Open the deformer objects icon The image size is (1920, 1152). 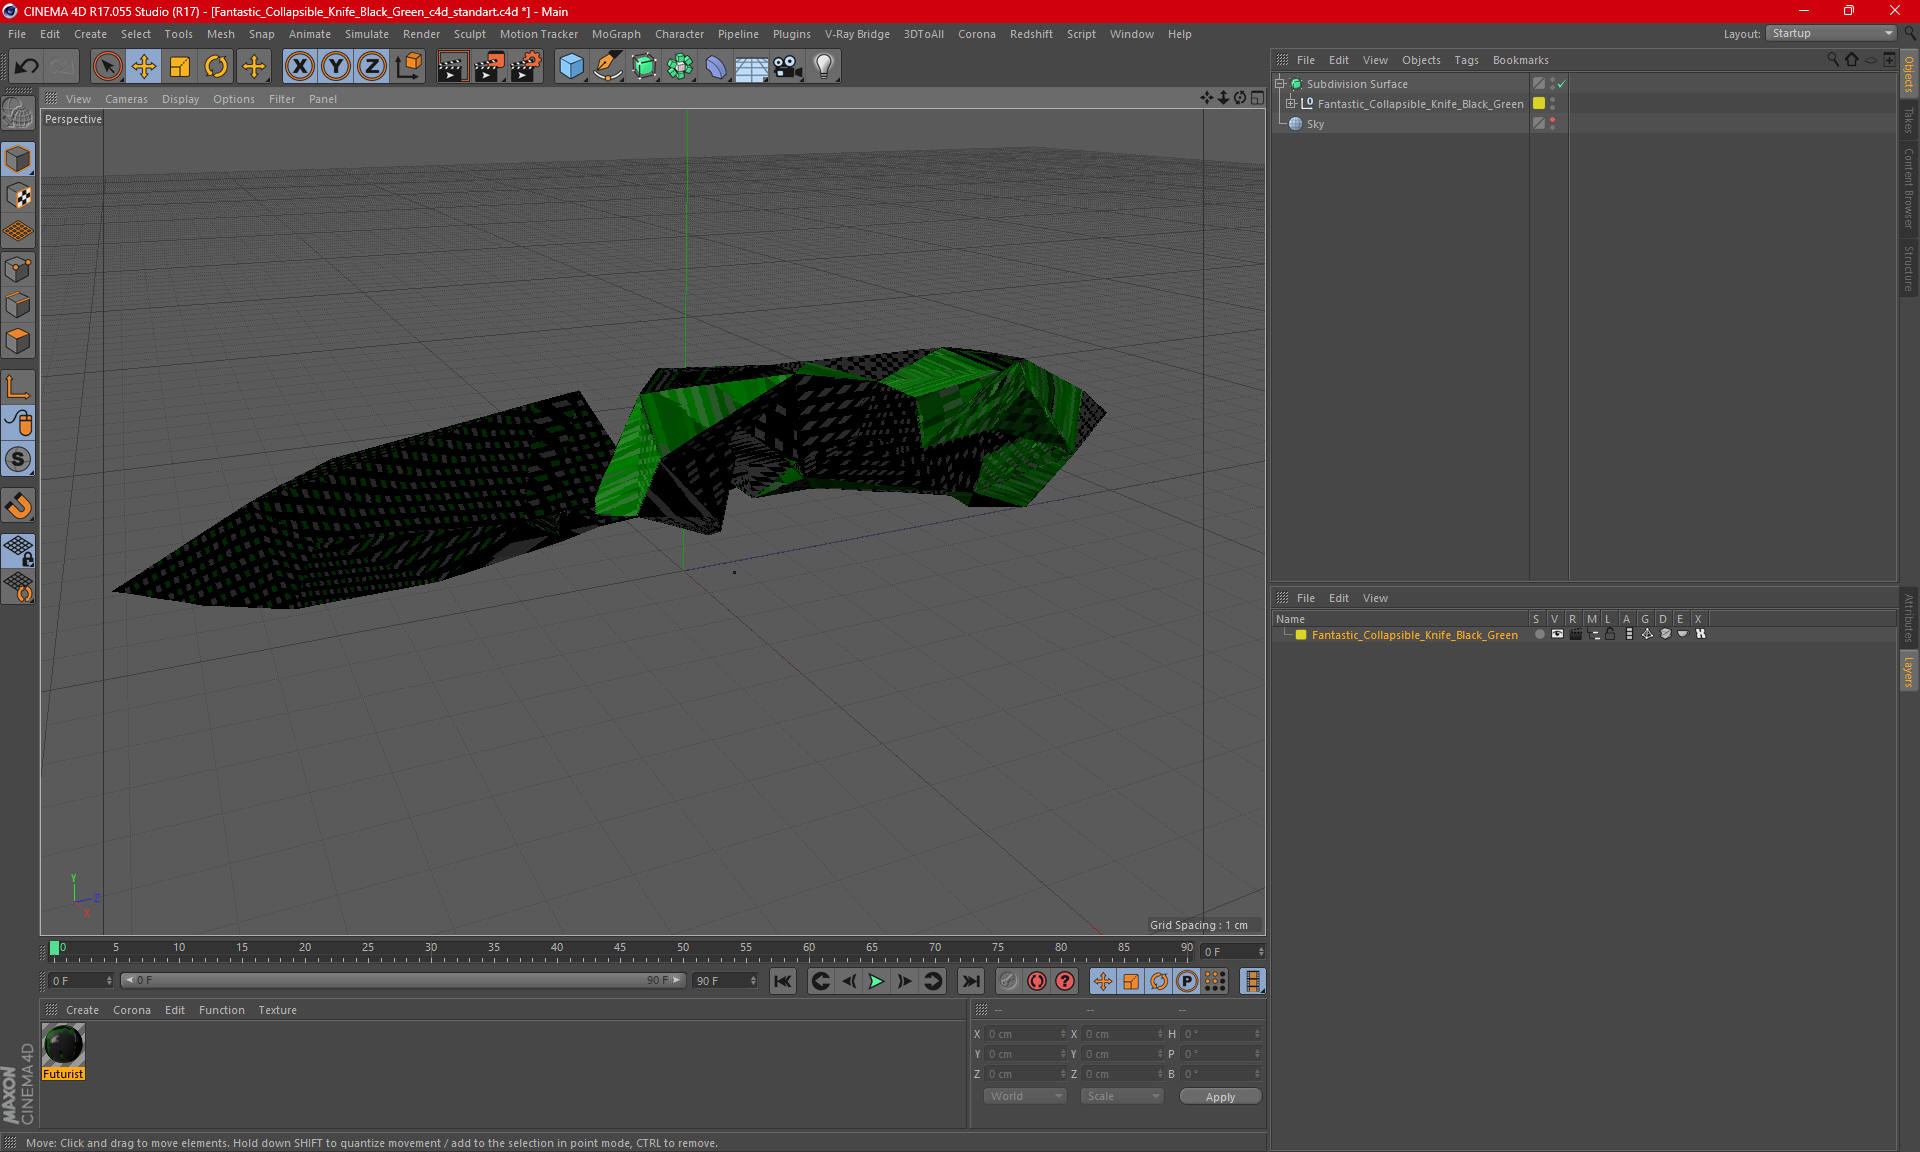pyautogui.click(x=716, y=67)
